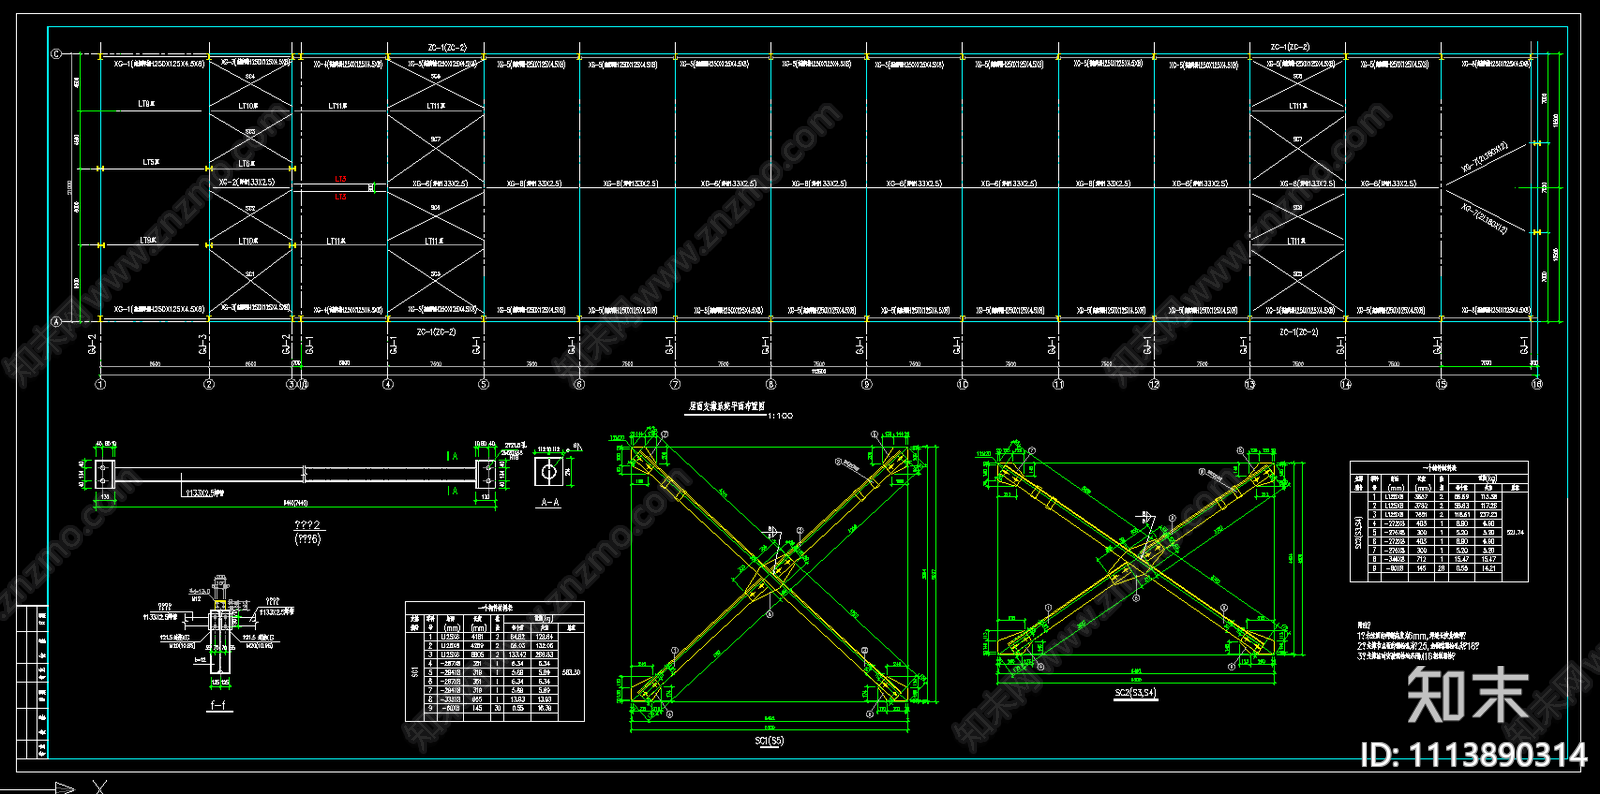Click grid axis bubble number 15
Screen dimensions: 1600x794
(1441, 384)
